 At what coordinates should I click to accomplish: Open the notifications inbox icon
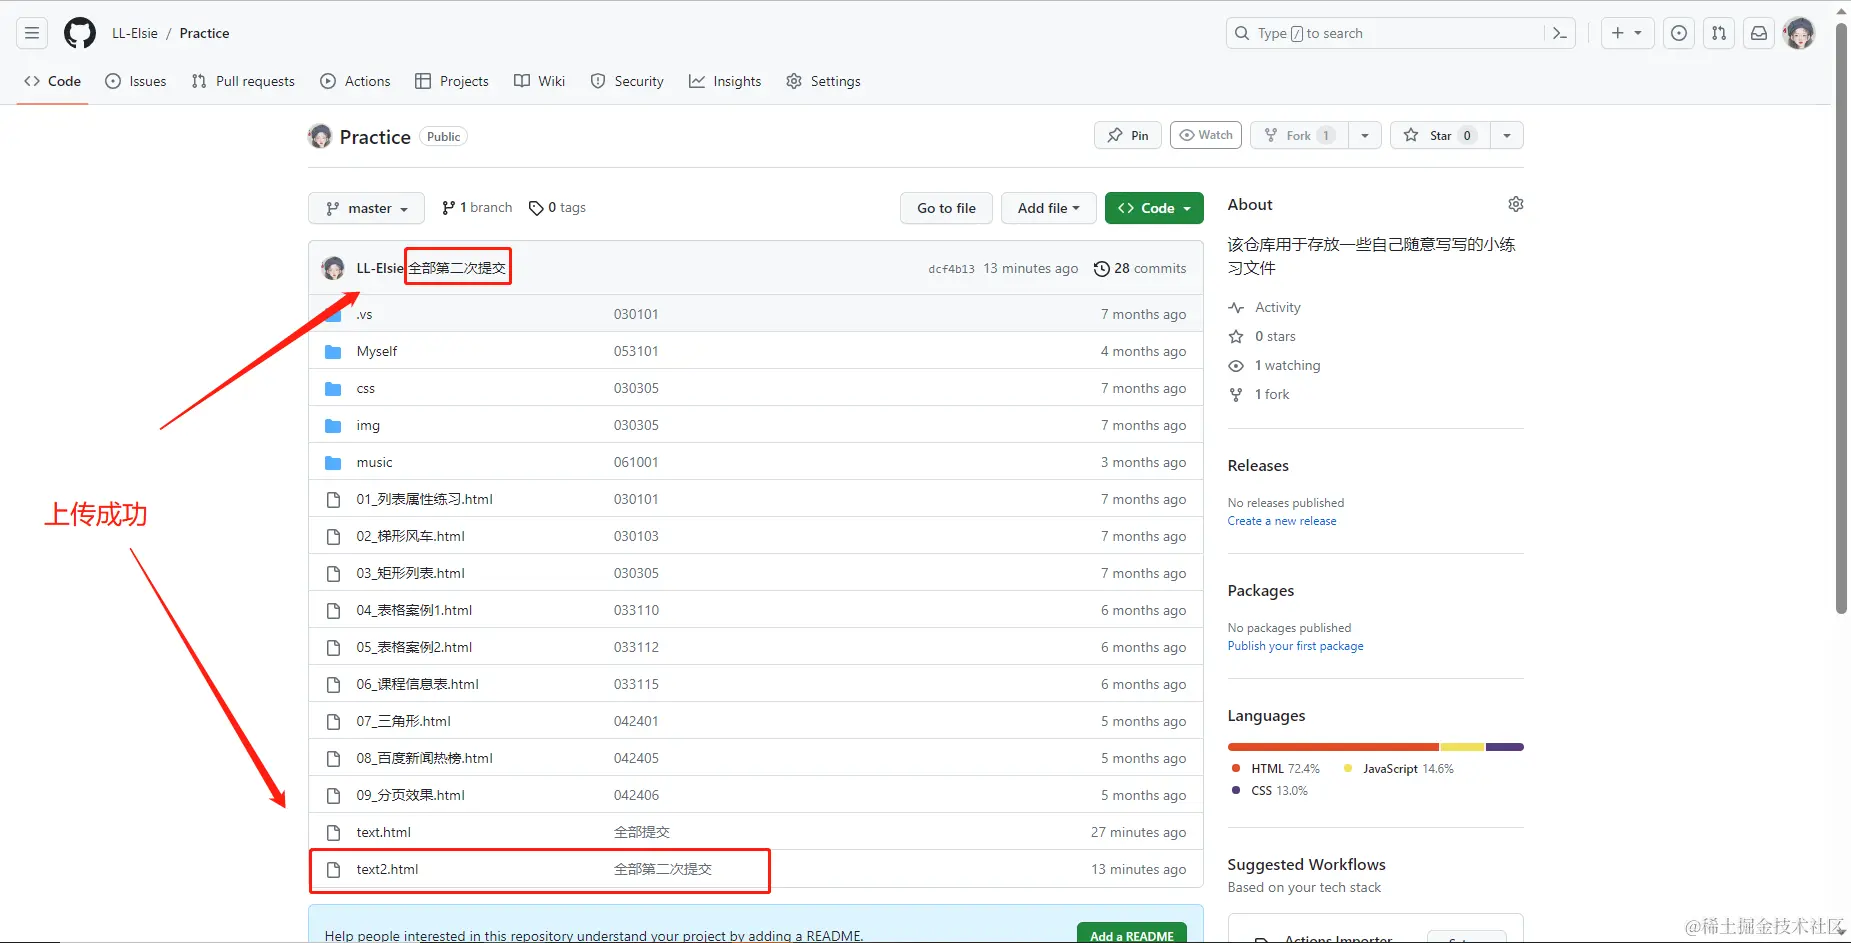[1758, 32]
